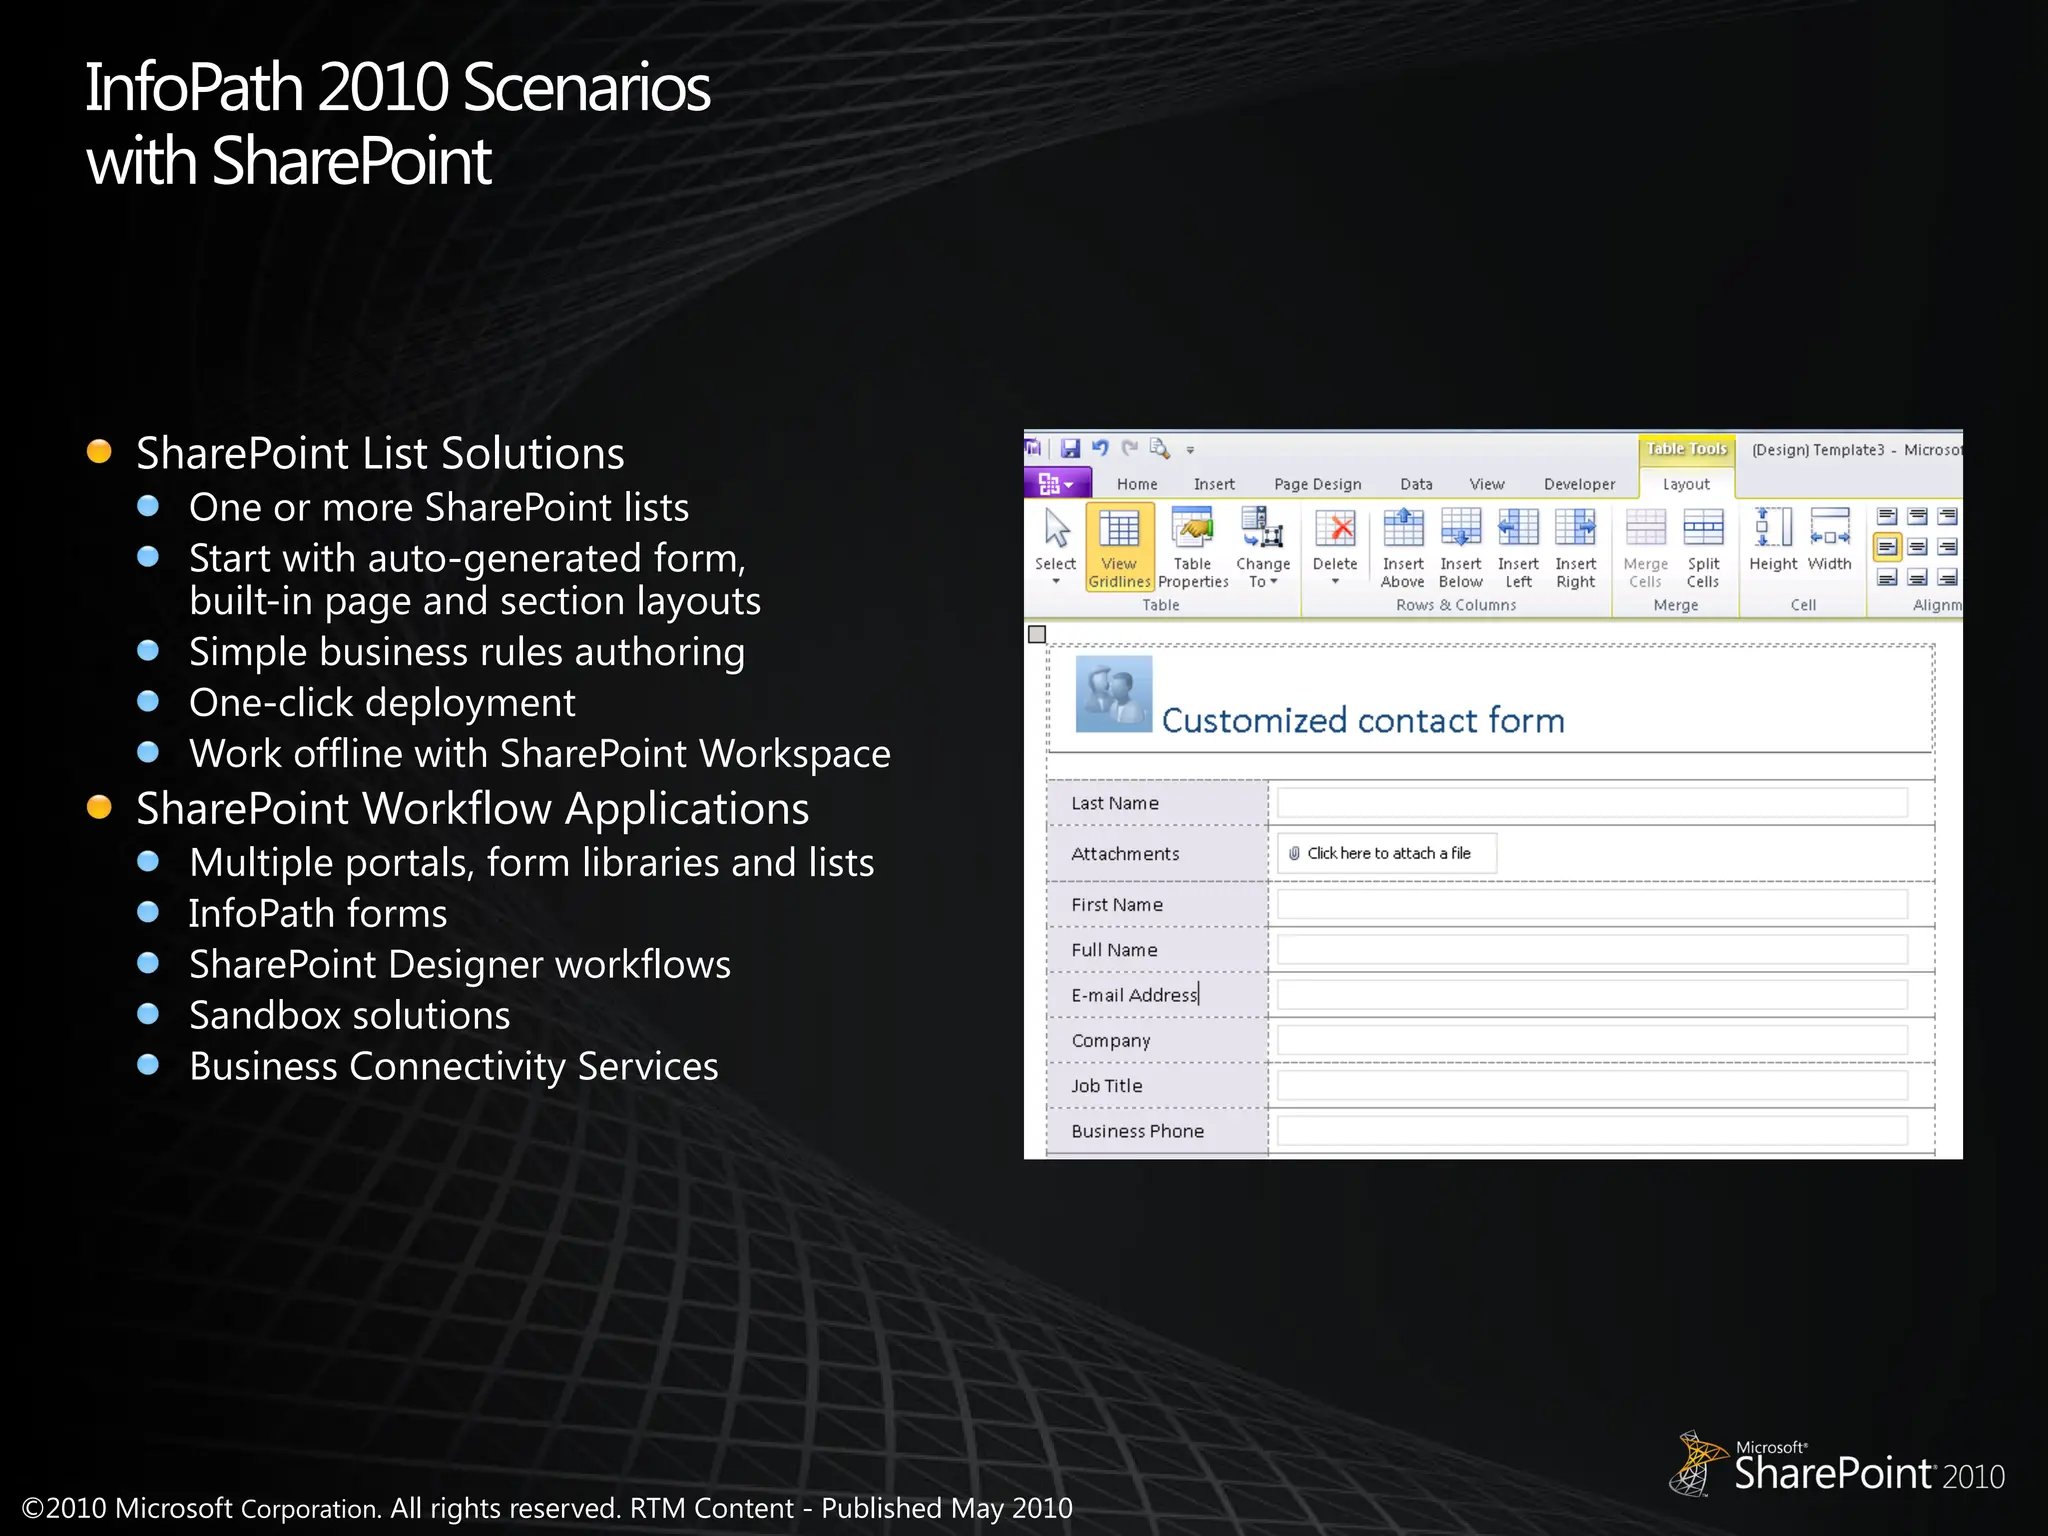Click the Last Name input field
The image size is (2048, 1536).
[x=1592, y=803]
